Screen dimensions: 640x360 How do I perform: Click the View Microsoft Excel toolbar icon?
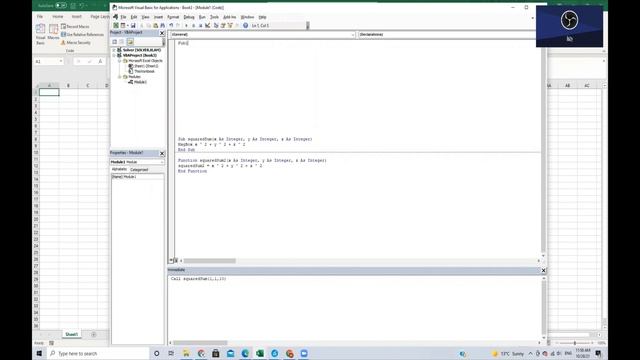coord(116,25)
